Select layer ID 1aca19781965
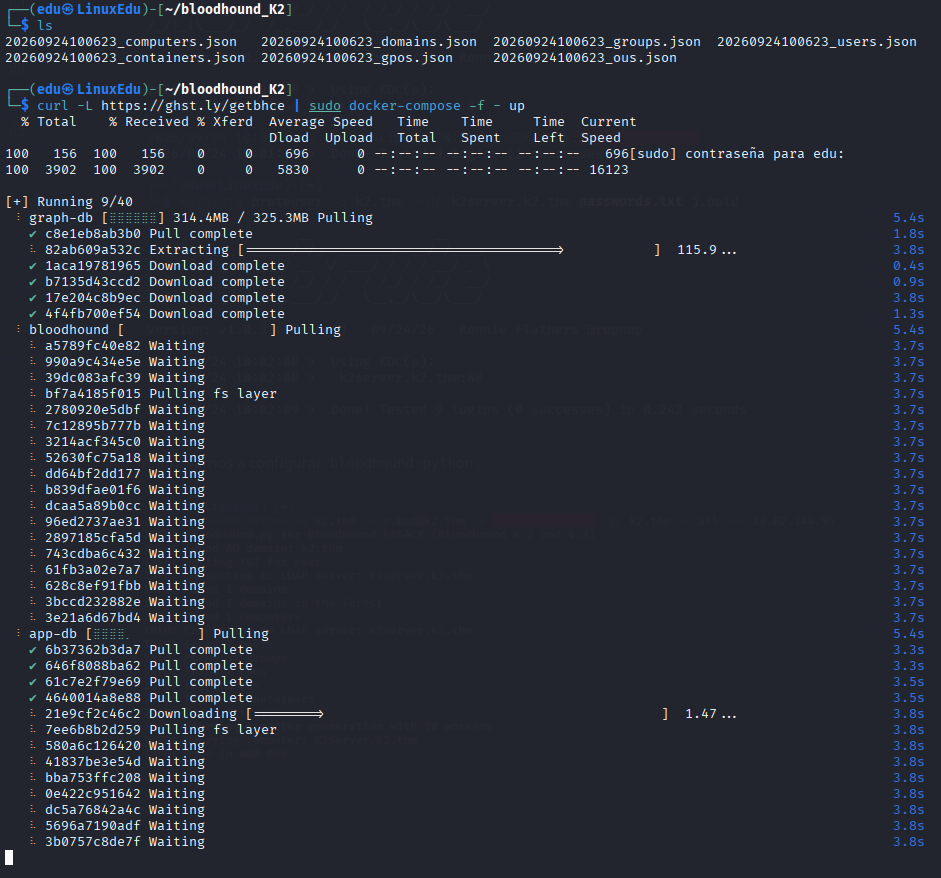This screenshot has height=878, width=941. pyautogui.click(x=92, y=266)
